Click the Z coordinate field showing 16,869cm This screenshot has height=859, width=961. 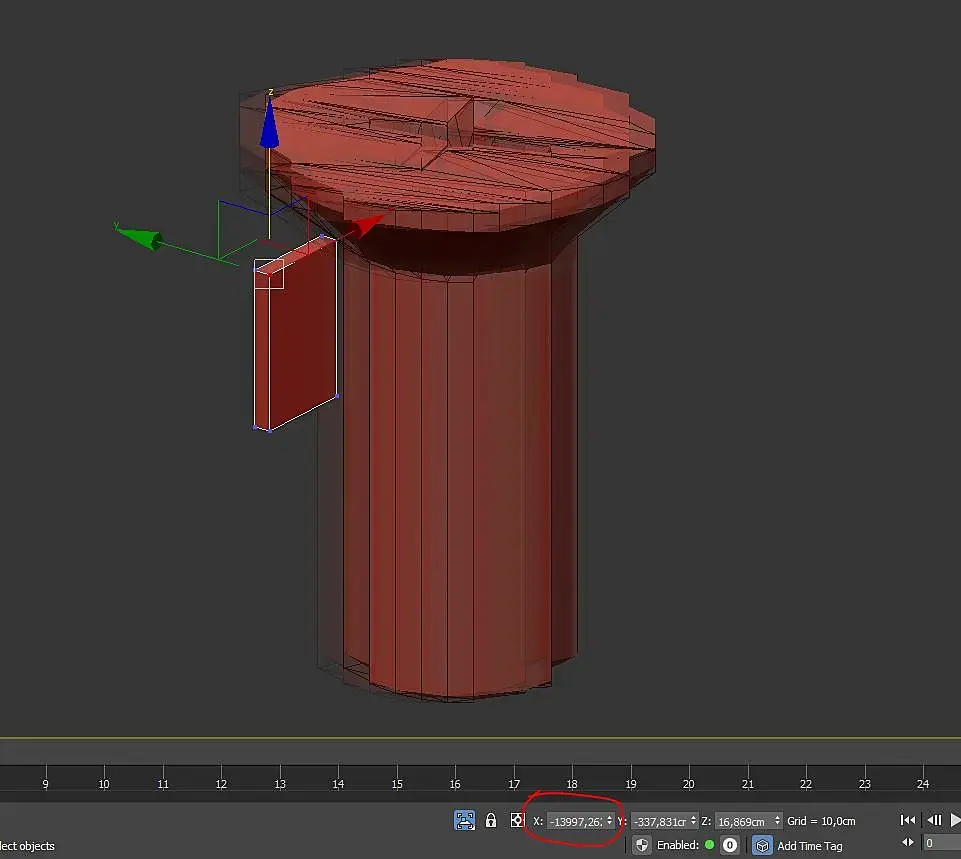click(x=742, y=821)
